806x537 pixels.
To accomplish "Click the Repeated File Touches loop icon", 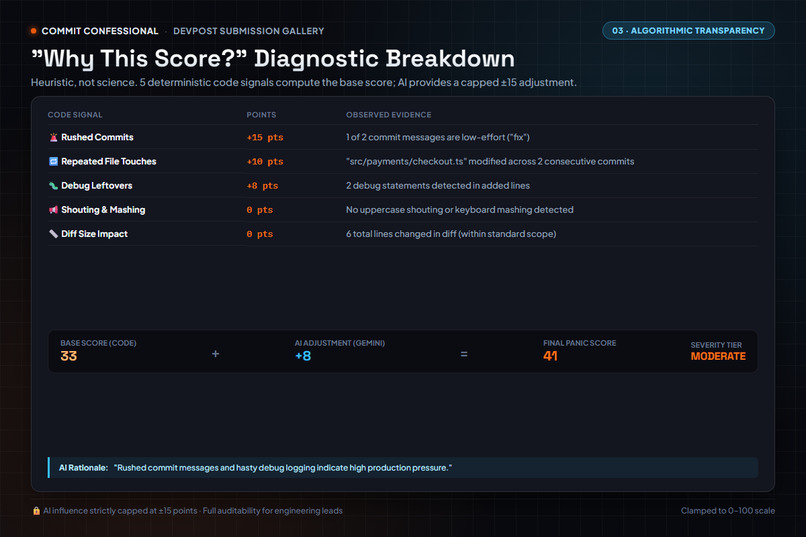I will pyautogui.click(x=53, y=161).
